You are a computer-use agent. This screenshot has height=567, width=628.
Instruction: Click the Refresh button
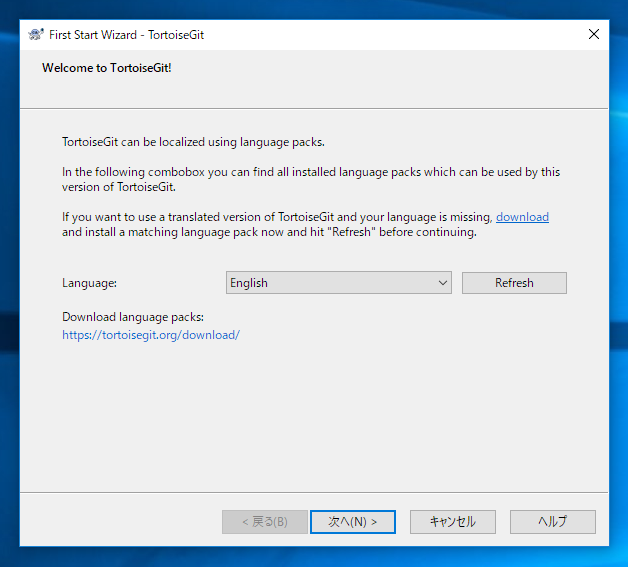514,283
